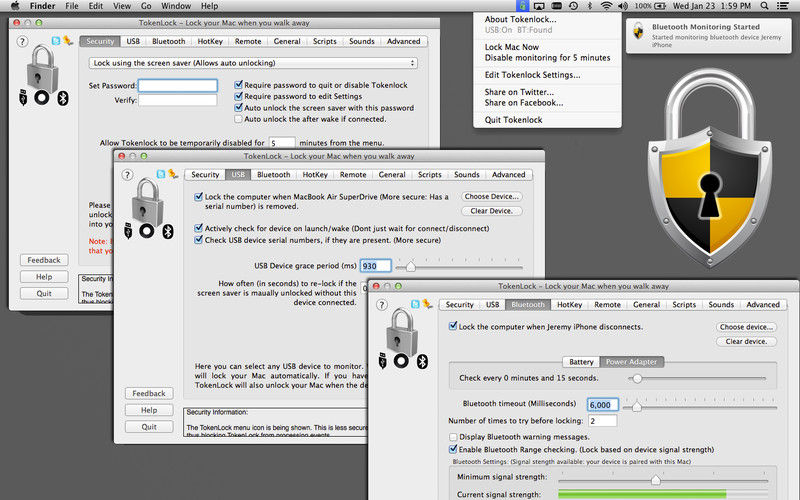
Task: Open Time Machine menu bar icon
Action: 573,6
